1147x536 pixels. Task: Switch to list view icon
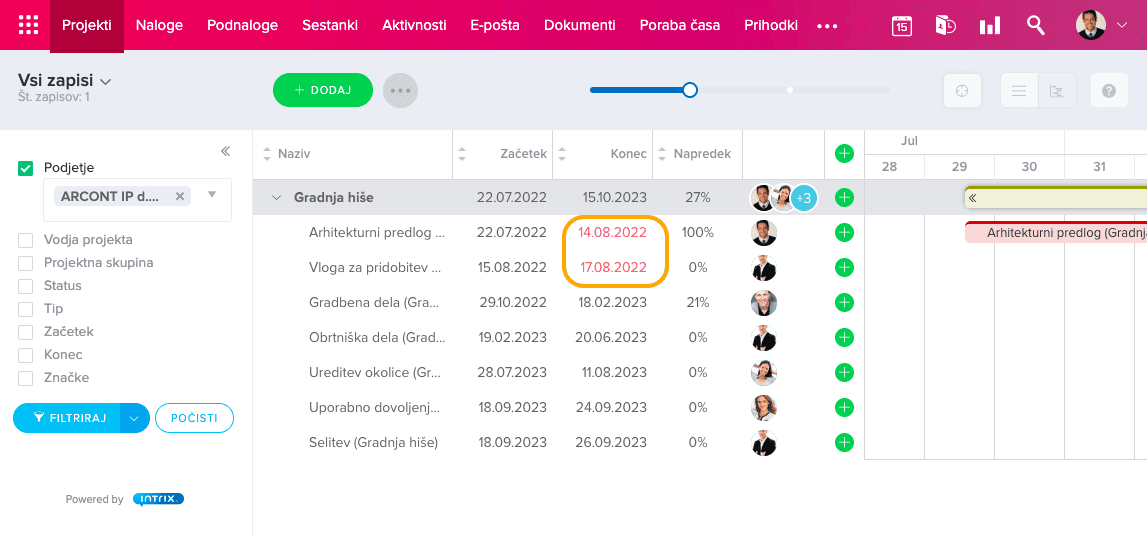click(x=1019, y=91)
